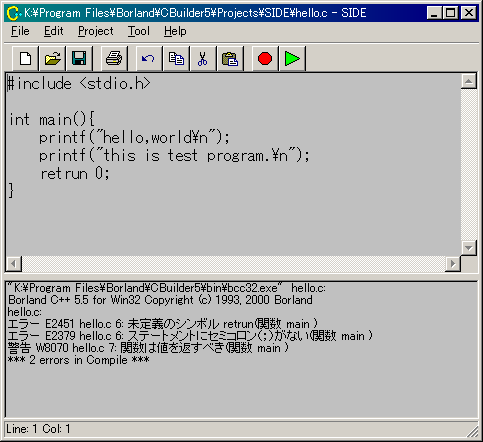Open the File menu
This screenshot has height=442, width=483.
click(20, 31)
